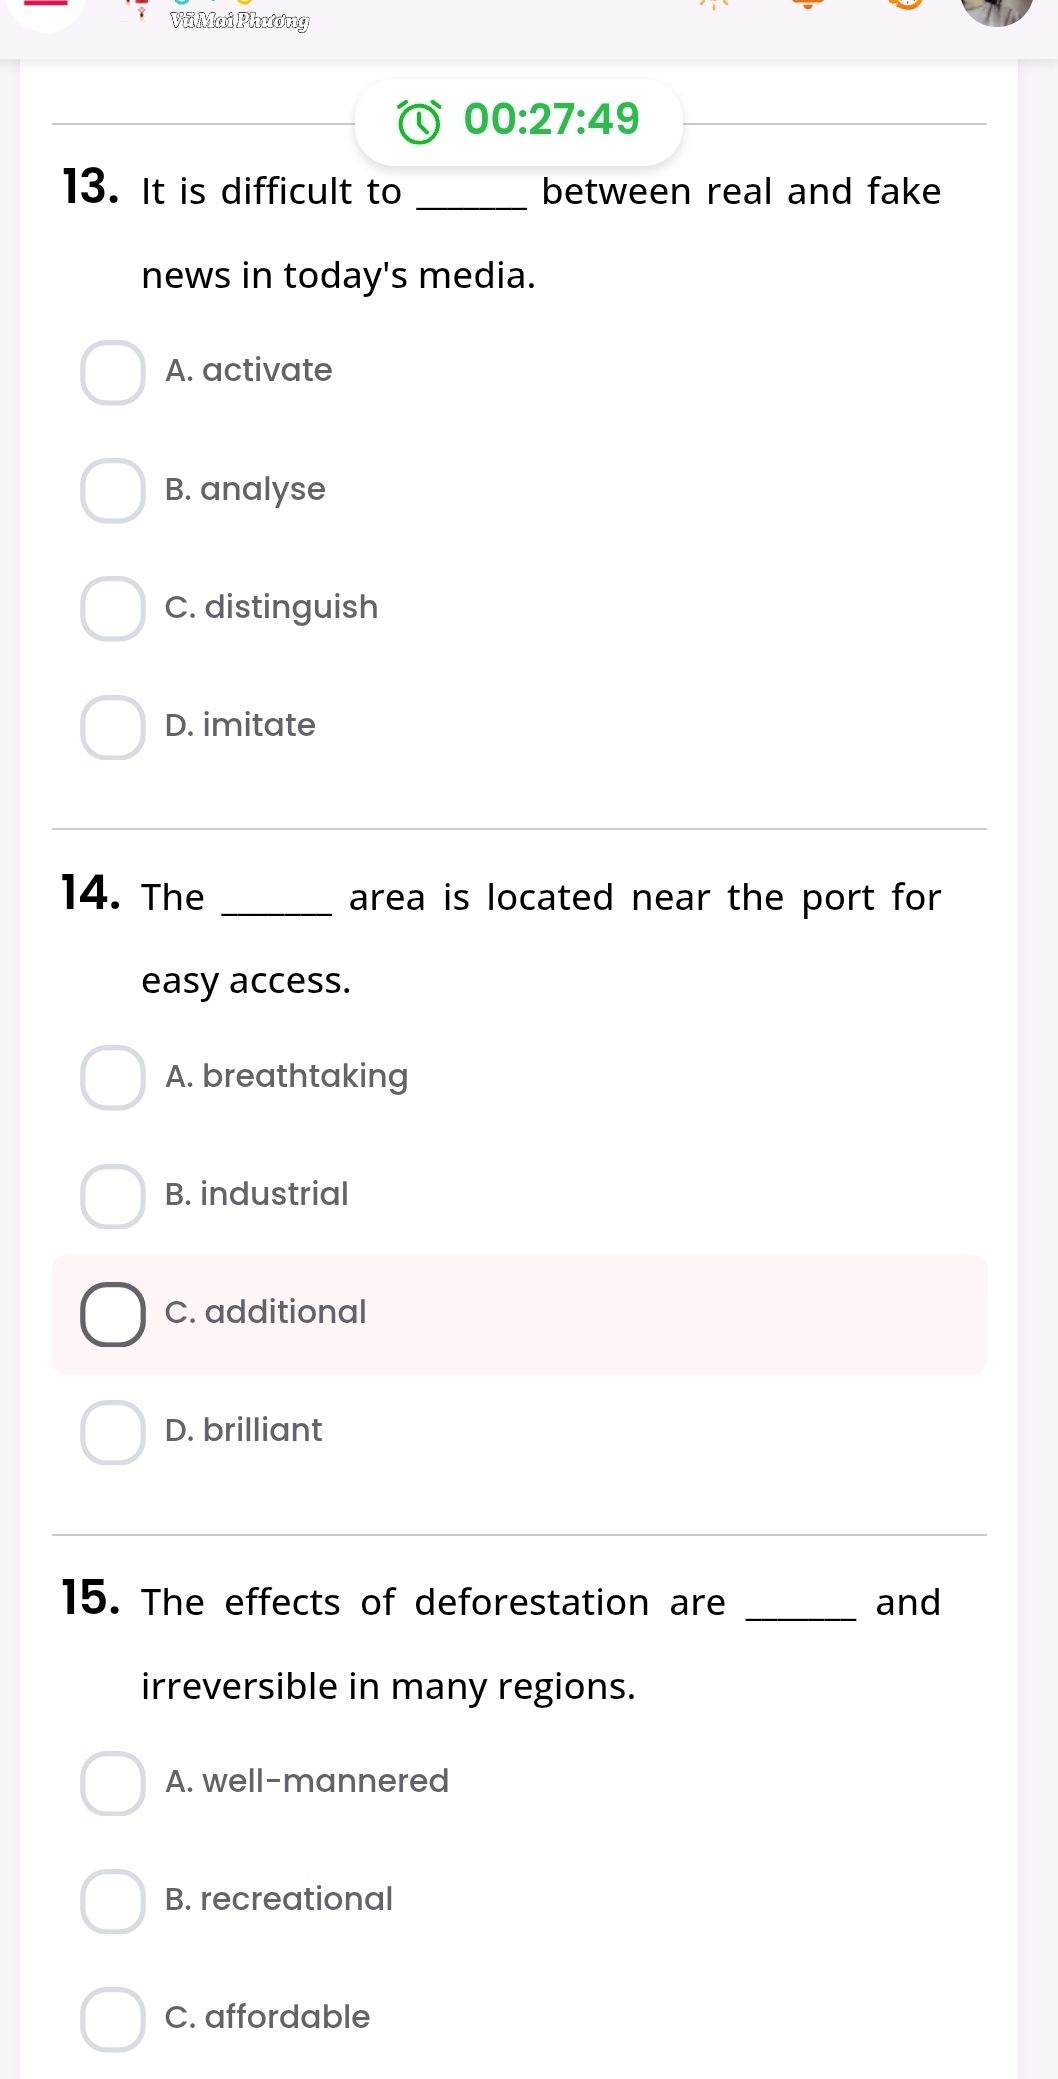1058x2079 pixels.
Task: Click the 00:27:49 countdown timer
Action: click(551, 120)
